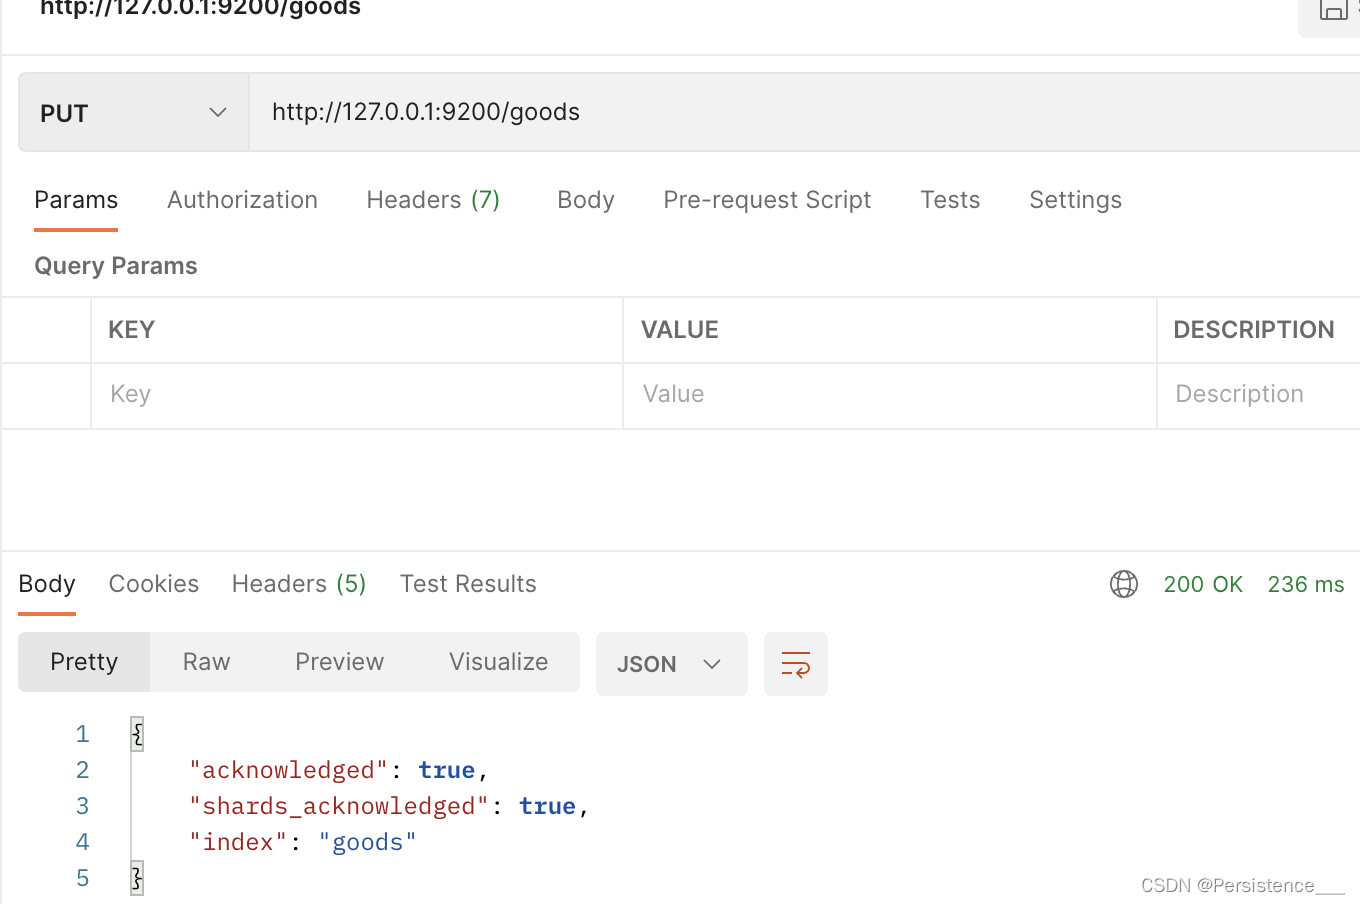Click the Query Params heading
Screen dimensions: 1360x904
[x=116, y=266]
